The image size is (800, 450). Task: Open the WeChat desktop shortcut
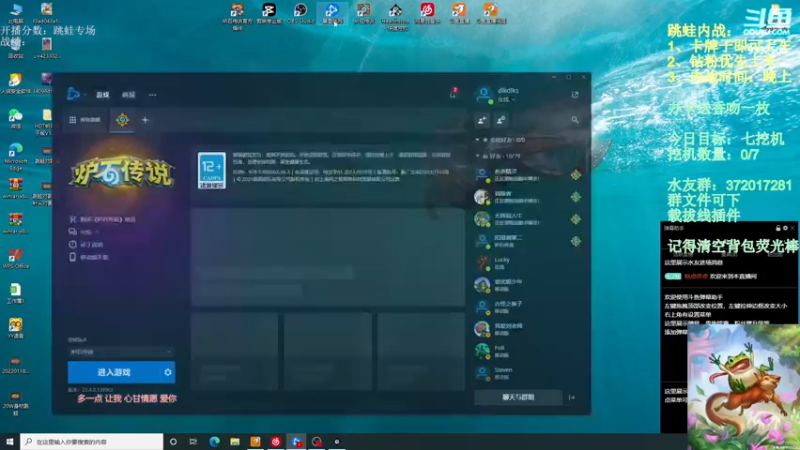click(15, 118)
